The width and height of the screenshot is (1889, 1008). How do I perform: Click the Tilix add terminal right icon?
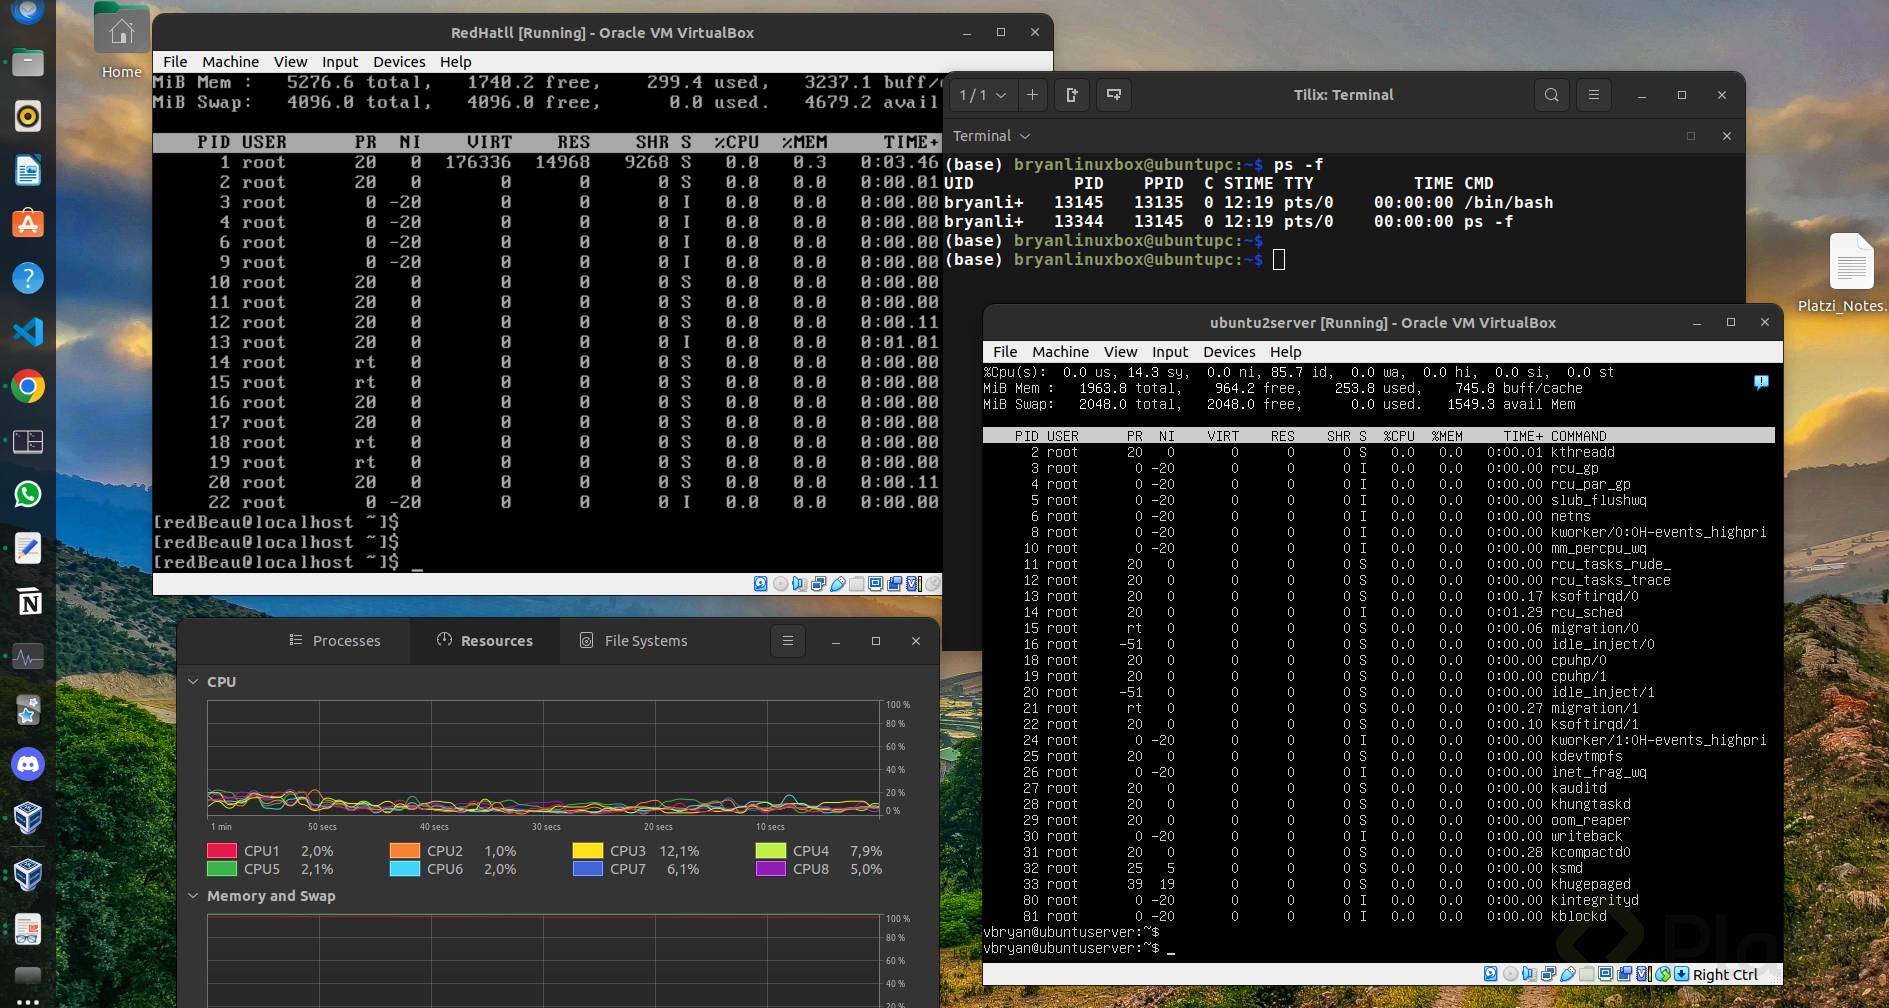pyautogui.click(x=1072, y=95)
